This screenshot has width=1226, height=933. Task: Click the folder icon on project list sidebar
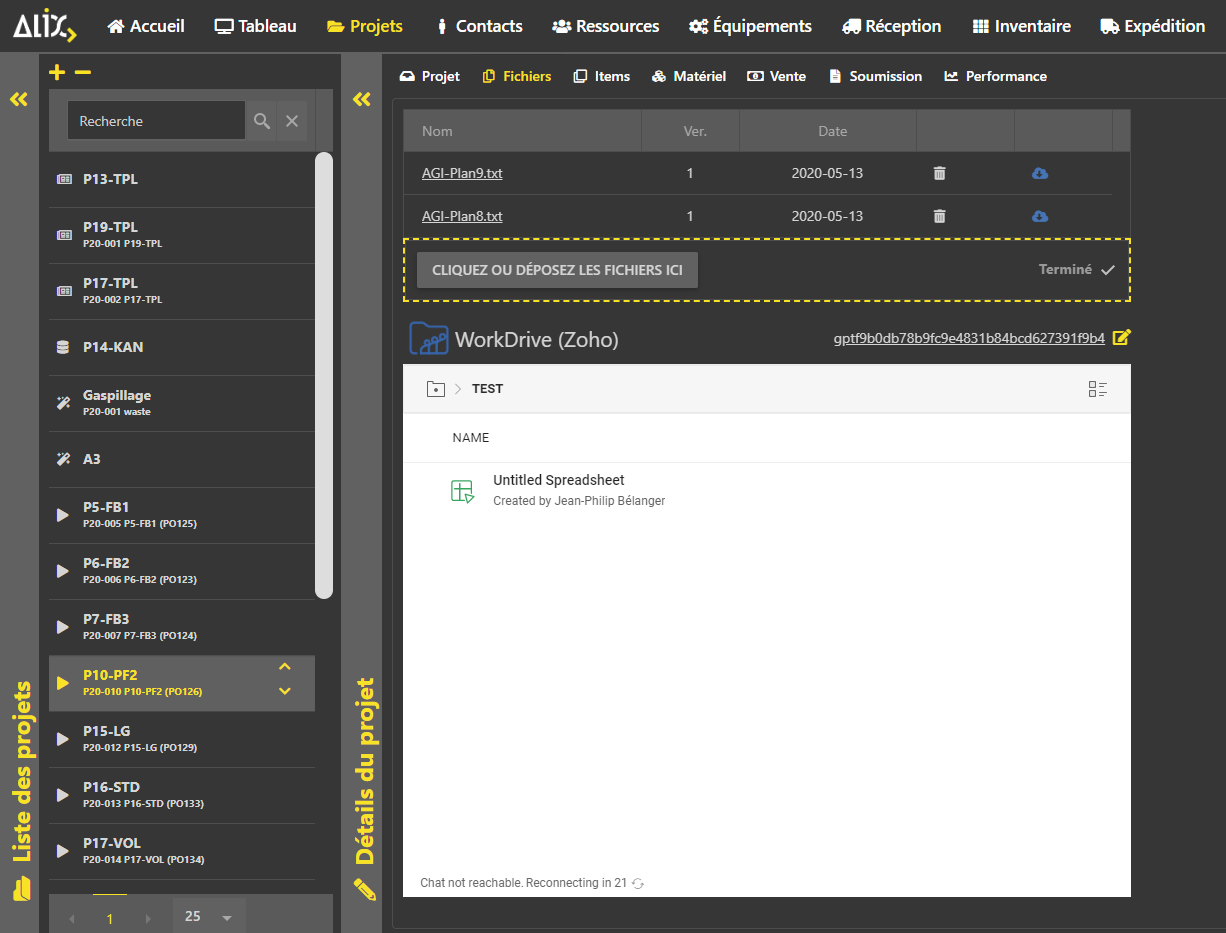22,888
